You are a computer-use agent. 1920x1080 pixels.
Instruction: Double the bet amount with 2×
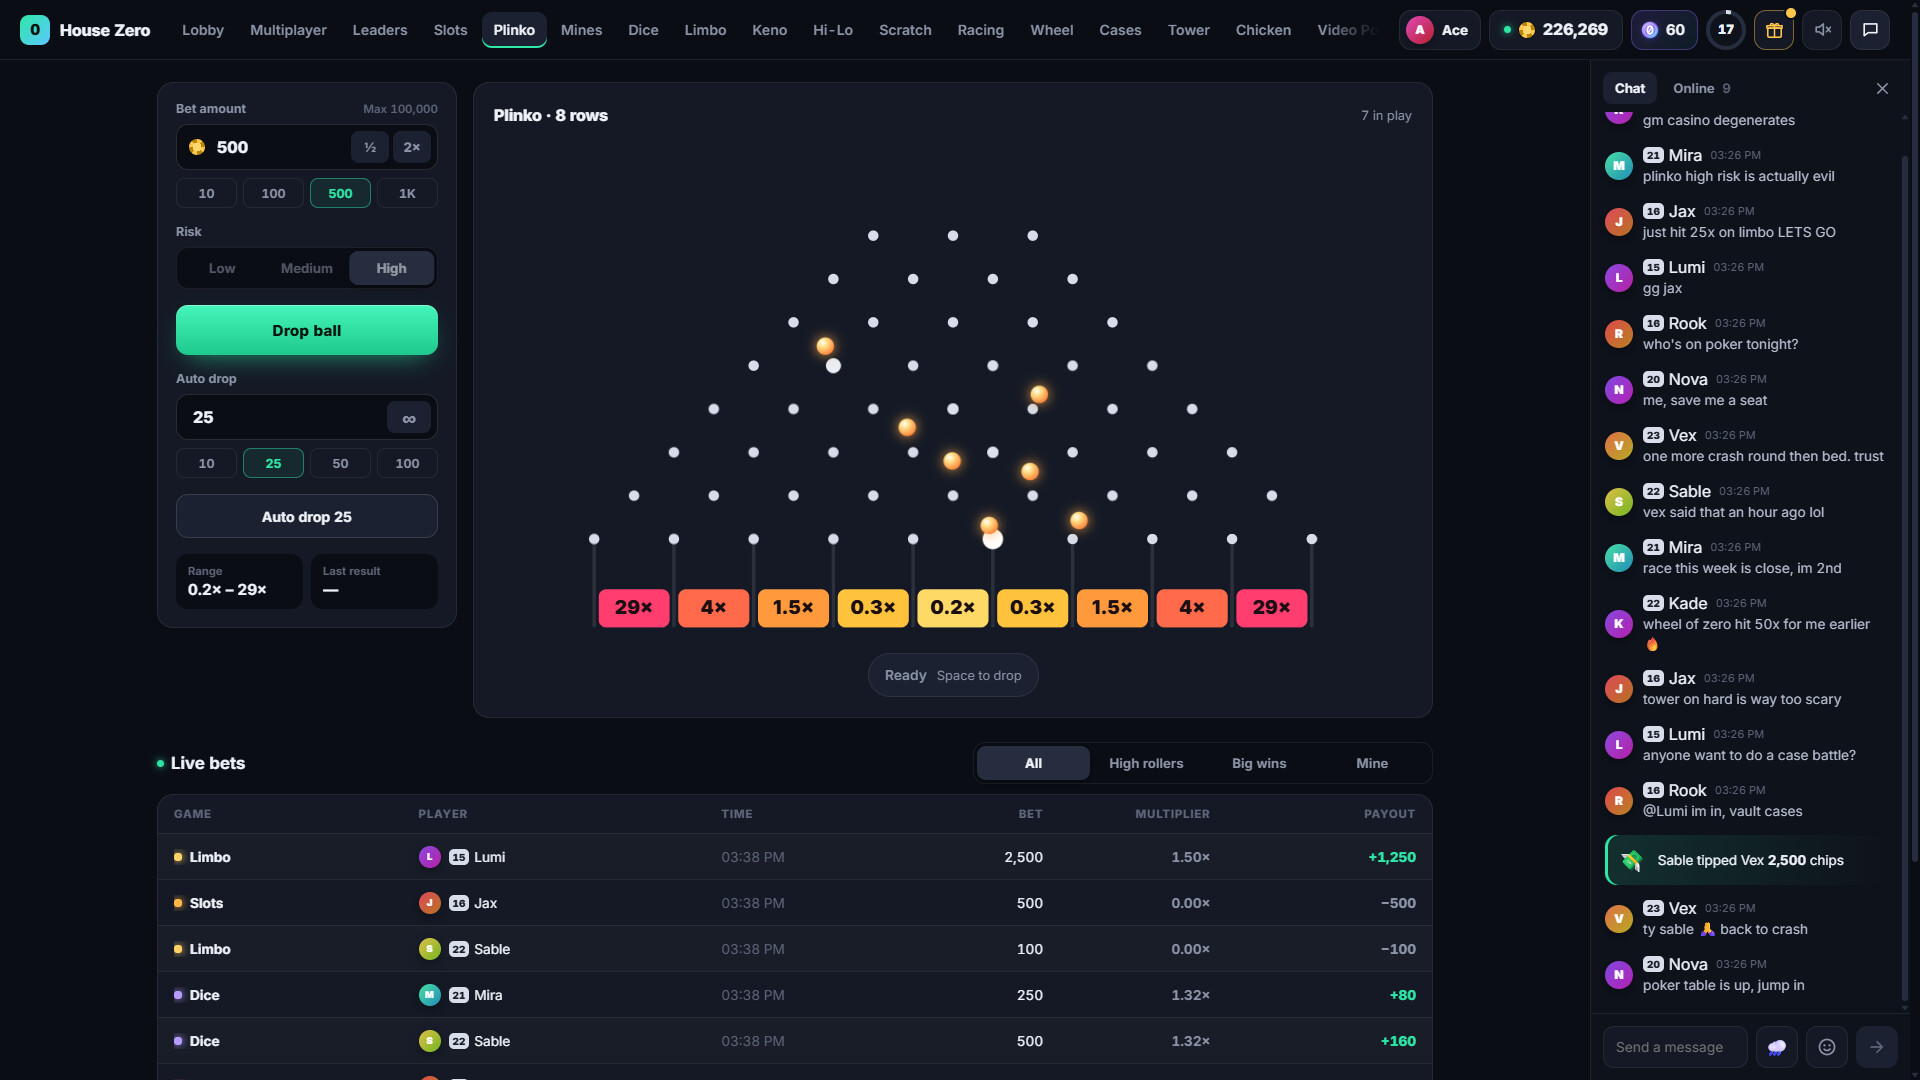pyautogui.click(x=412, y=147)
